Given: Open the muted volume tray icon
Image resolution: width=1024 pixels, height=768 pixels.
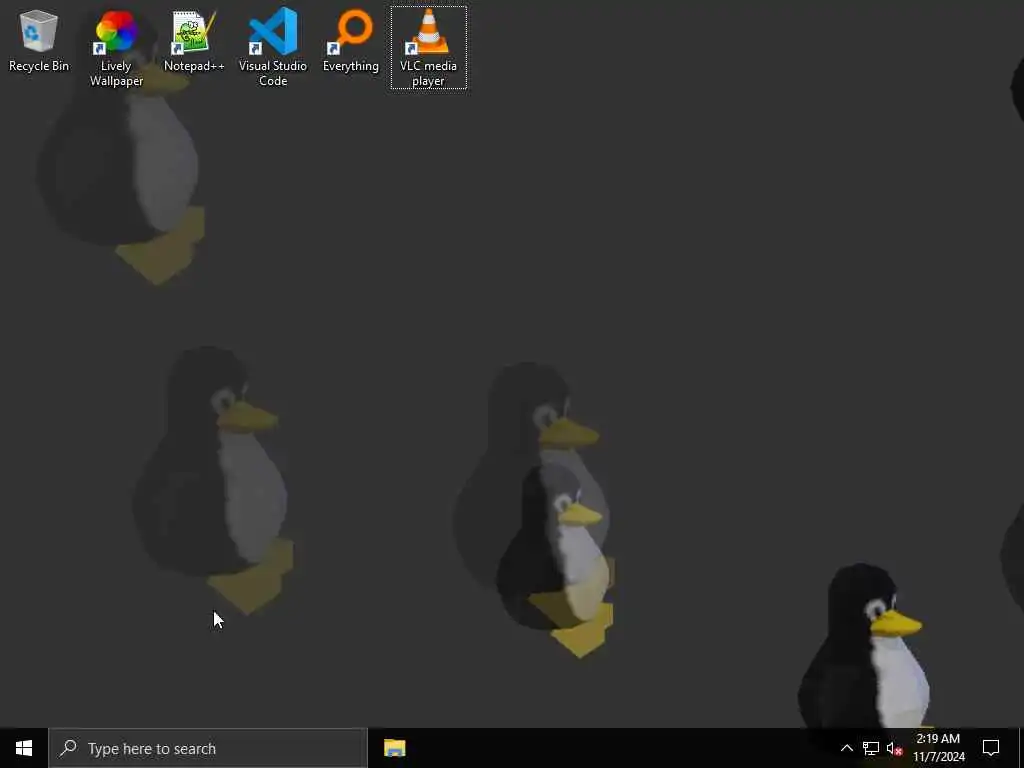Looking at the screenshot, I should click(894, 748).
